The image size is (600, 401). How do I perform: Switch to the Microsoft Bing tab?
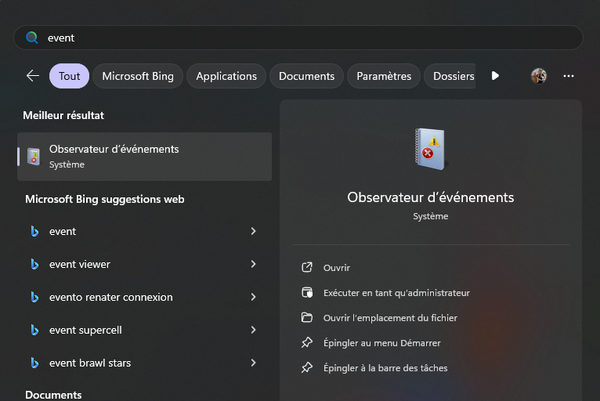[x=139, y=76]
